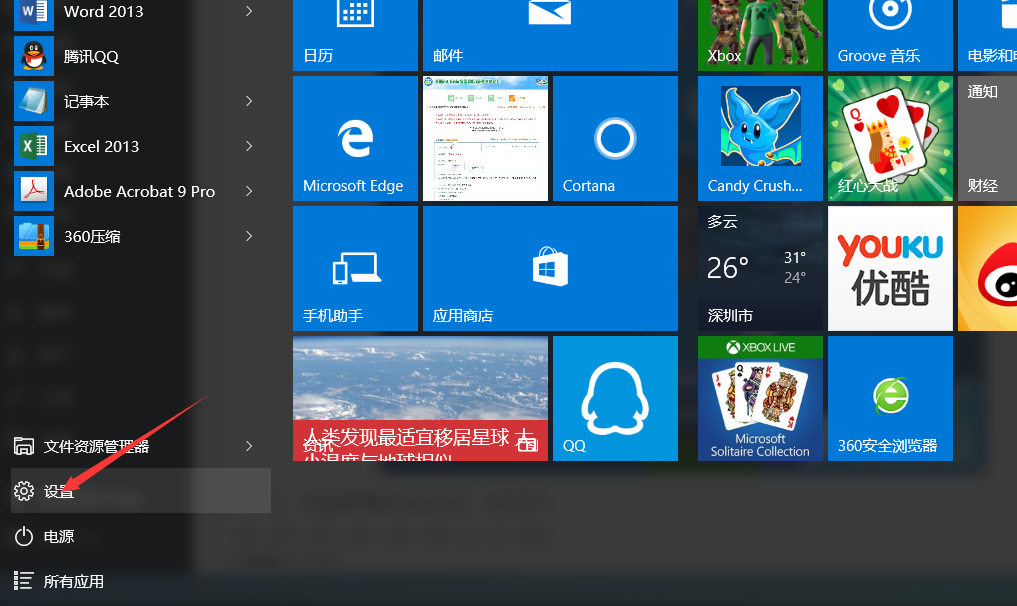Image resolution: width=1017 pixels, height=606 pixels.
Task: Expand the 记事本 jump list arrow
Action: pyautogui.click(x=249, y=101)
